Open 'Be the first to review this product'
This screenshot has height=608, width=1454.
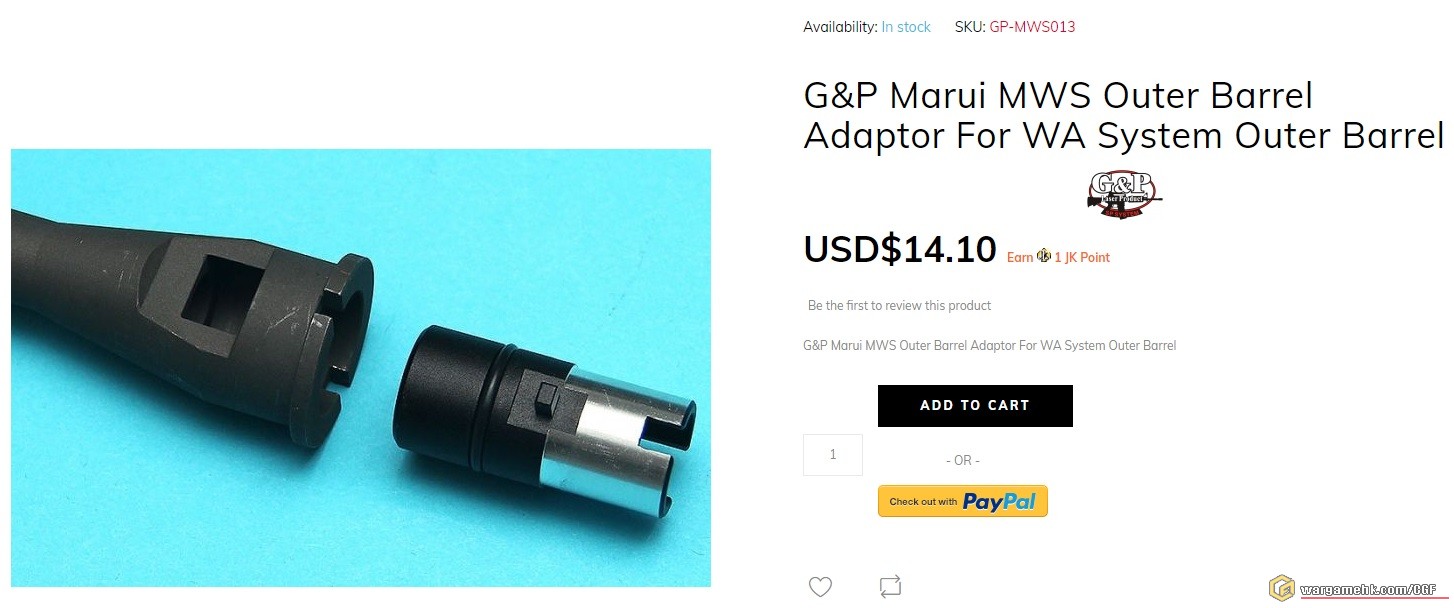pyautogui.click(x=900, y=305)
